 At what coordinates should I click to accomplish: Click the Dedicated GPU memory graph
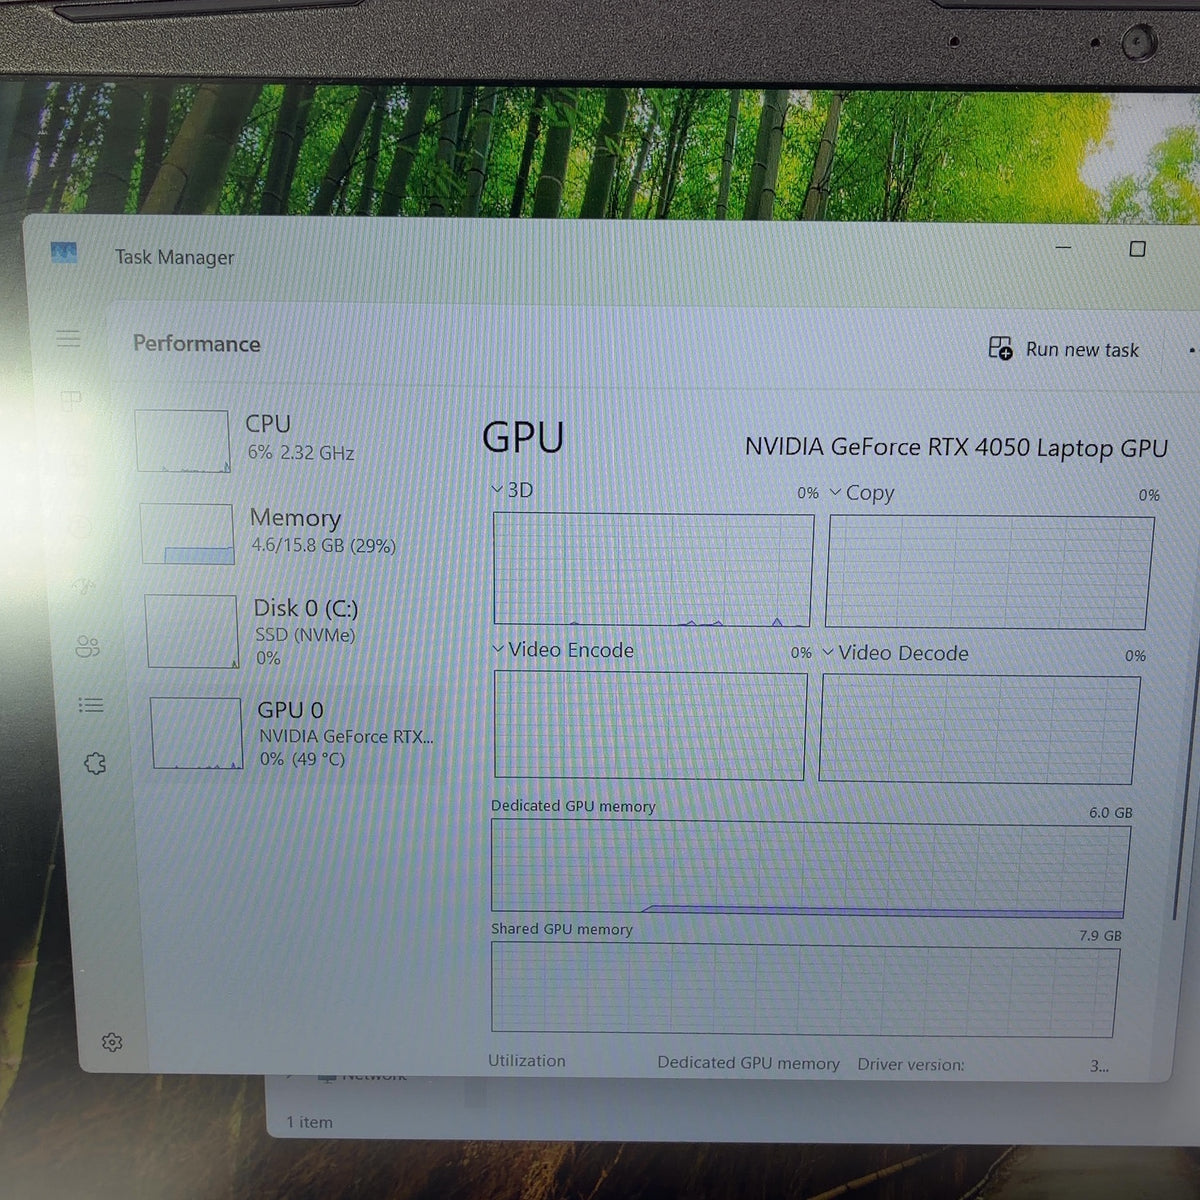[x=809, y=868]
